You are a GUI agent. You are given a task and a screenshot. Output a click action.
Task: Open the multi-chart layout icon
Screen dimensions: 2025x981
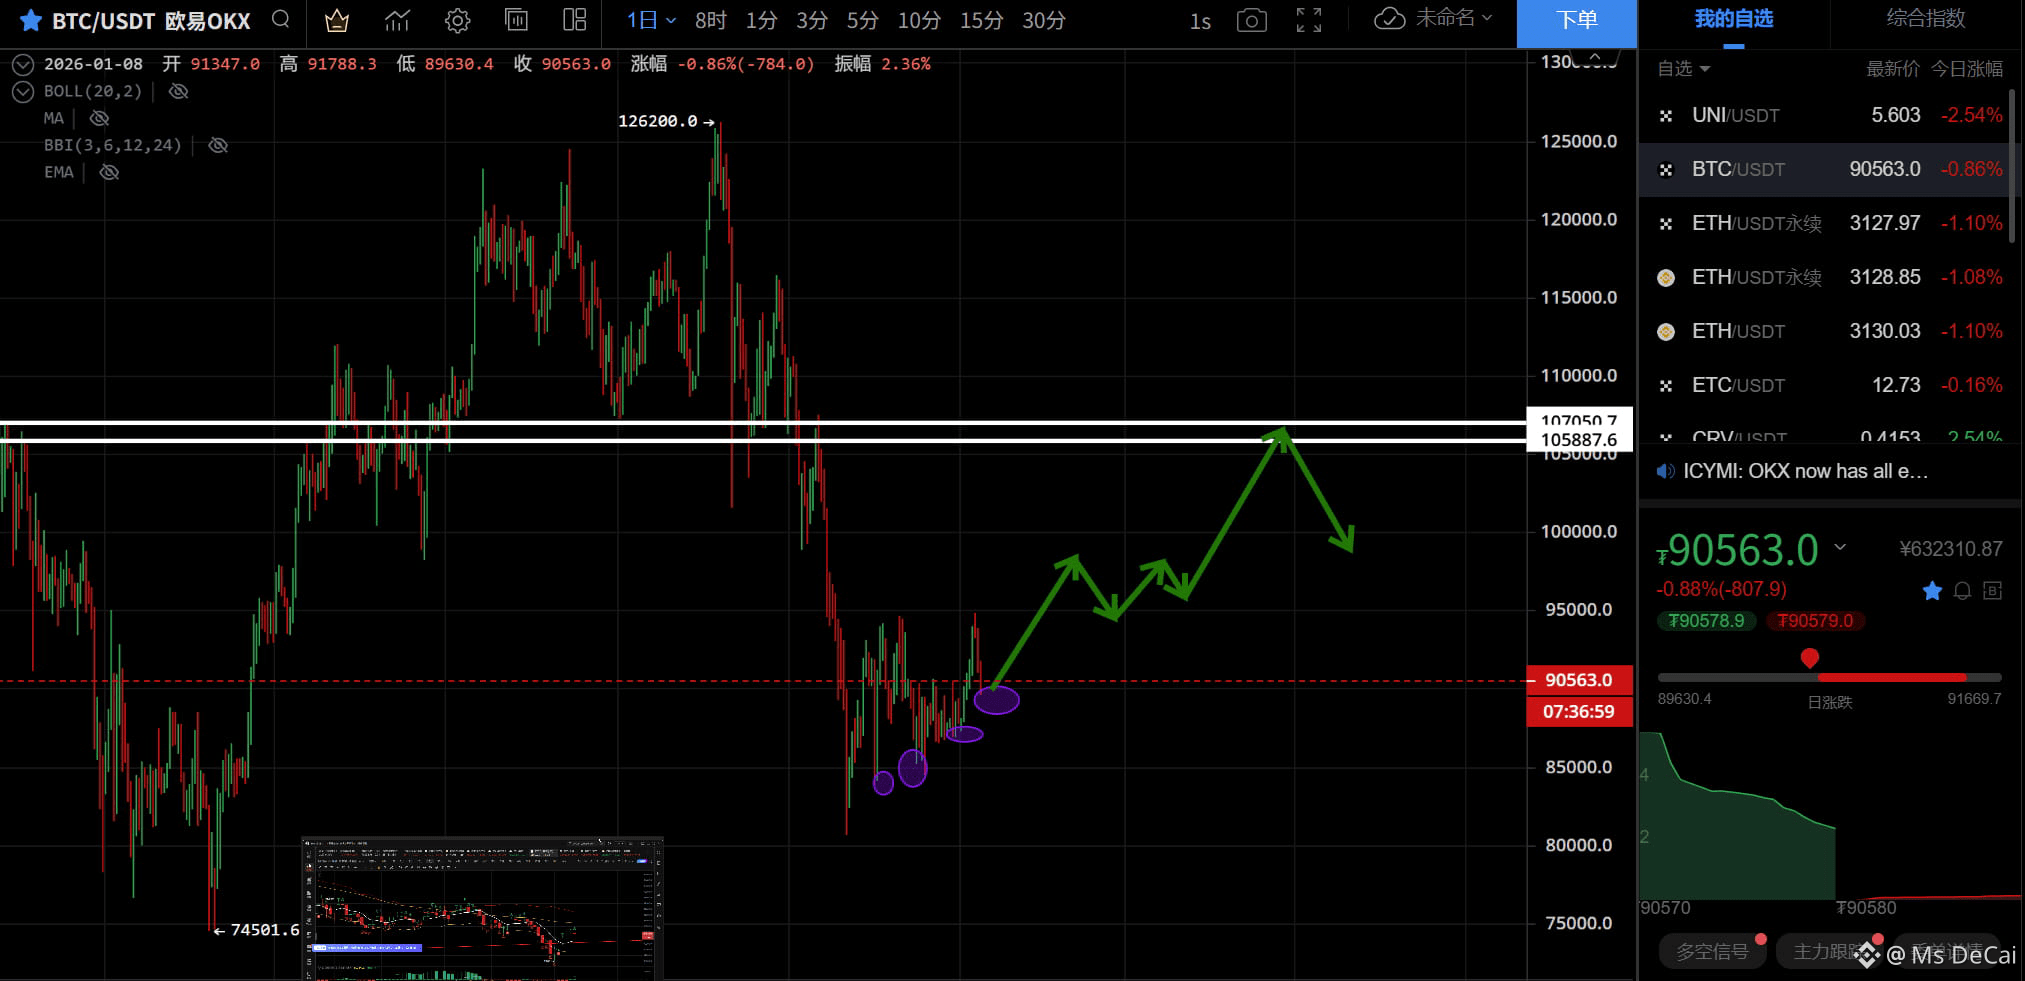[575, 20]
